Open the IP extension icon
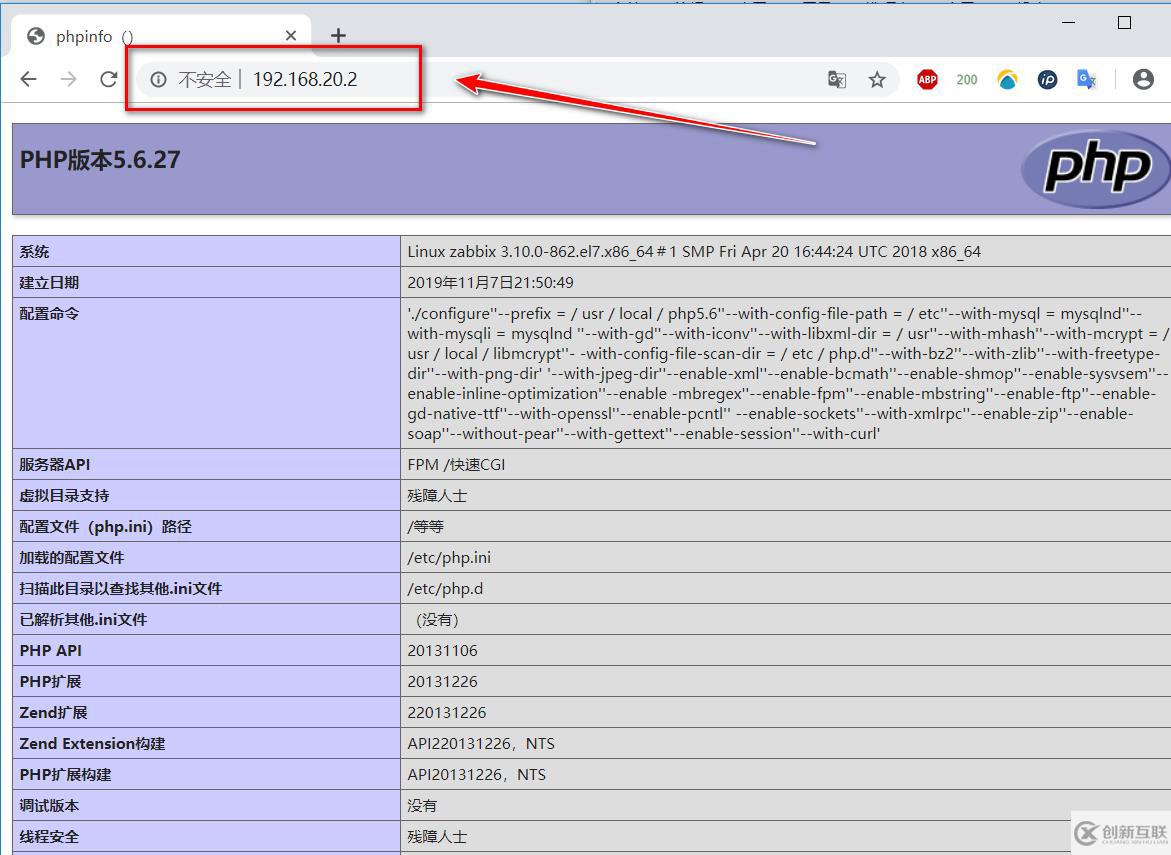1171x855 pixels. 1047,79
